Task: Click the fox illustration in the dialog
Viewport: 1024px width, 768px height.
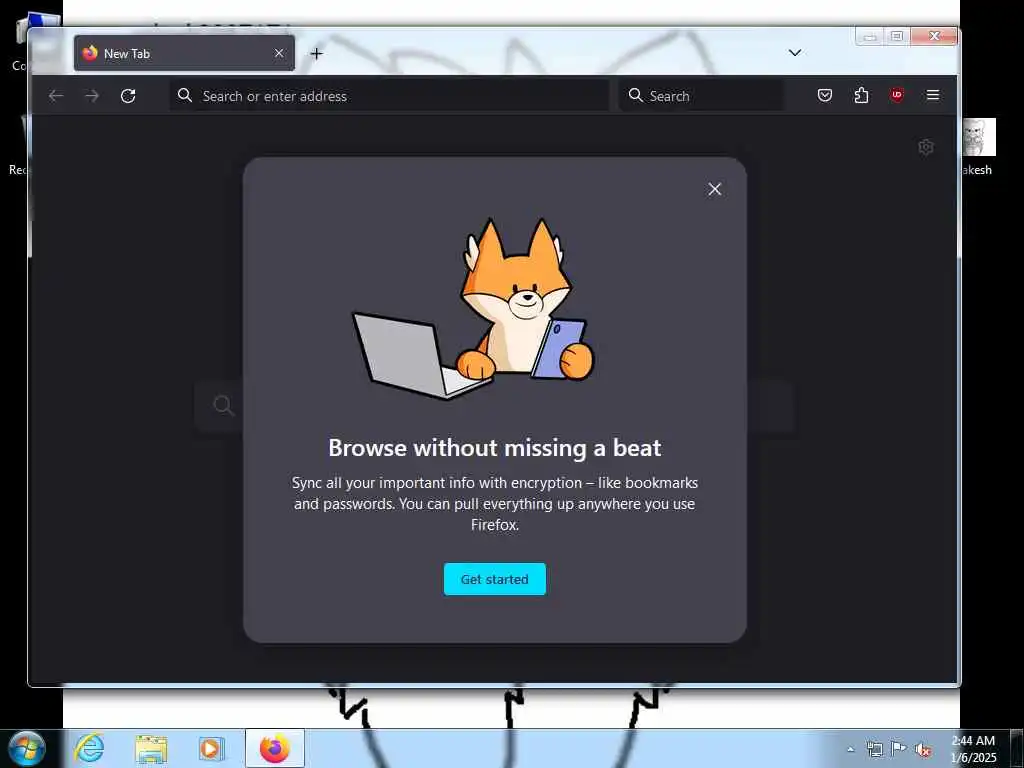Action: 475,308
